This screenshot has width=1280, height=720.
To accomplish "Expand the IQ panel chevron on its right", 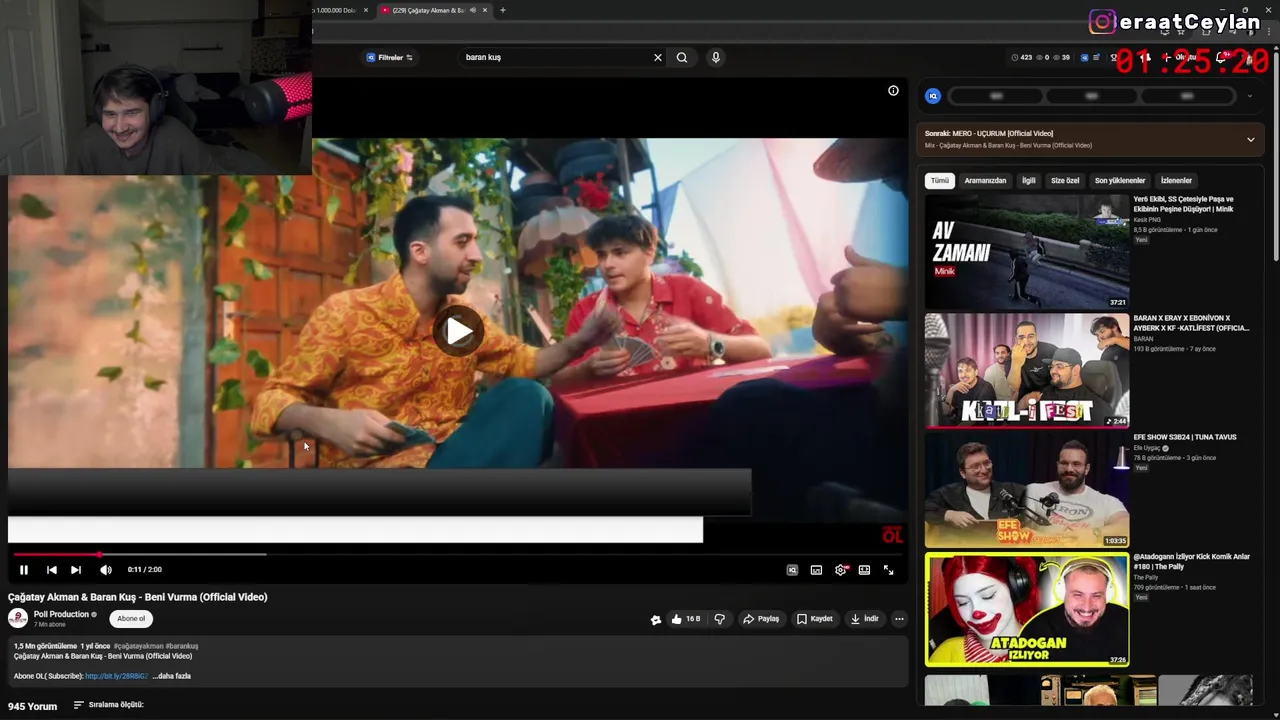I will coord(1249,96).
